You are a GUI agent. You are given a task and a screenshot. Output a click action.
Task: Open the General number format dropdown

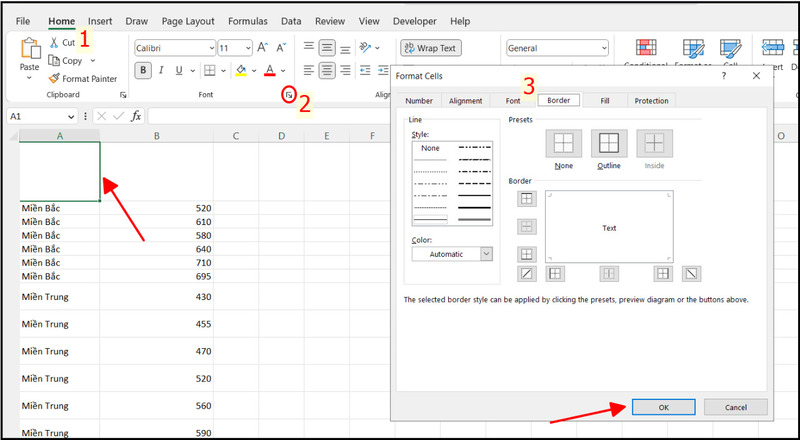(x=603, y=48)
